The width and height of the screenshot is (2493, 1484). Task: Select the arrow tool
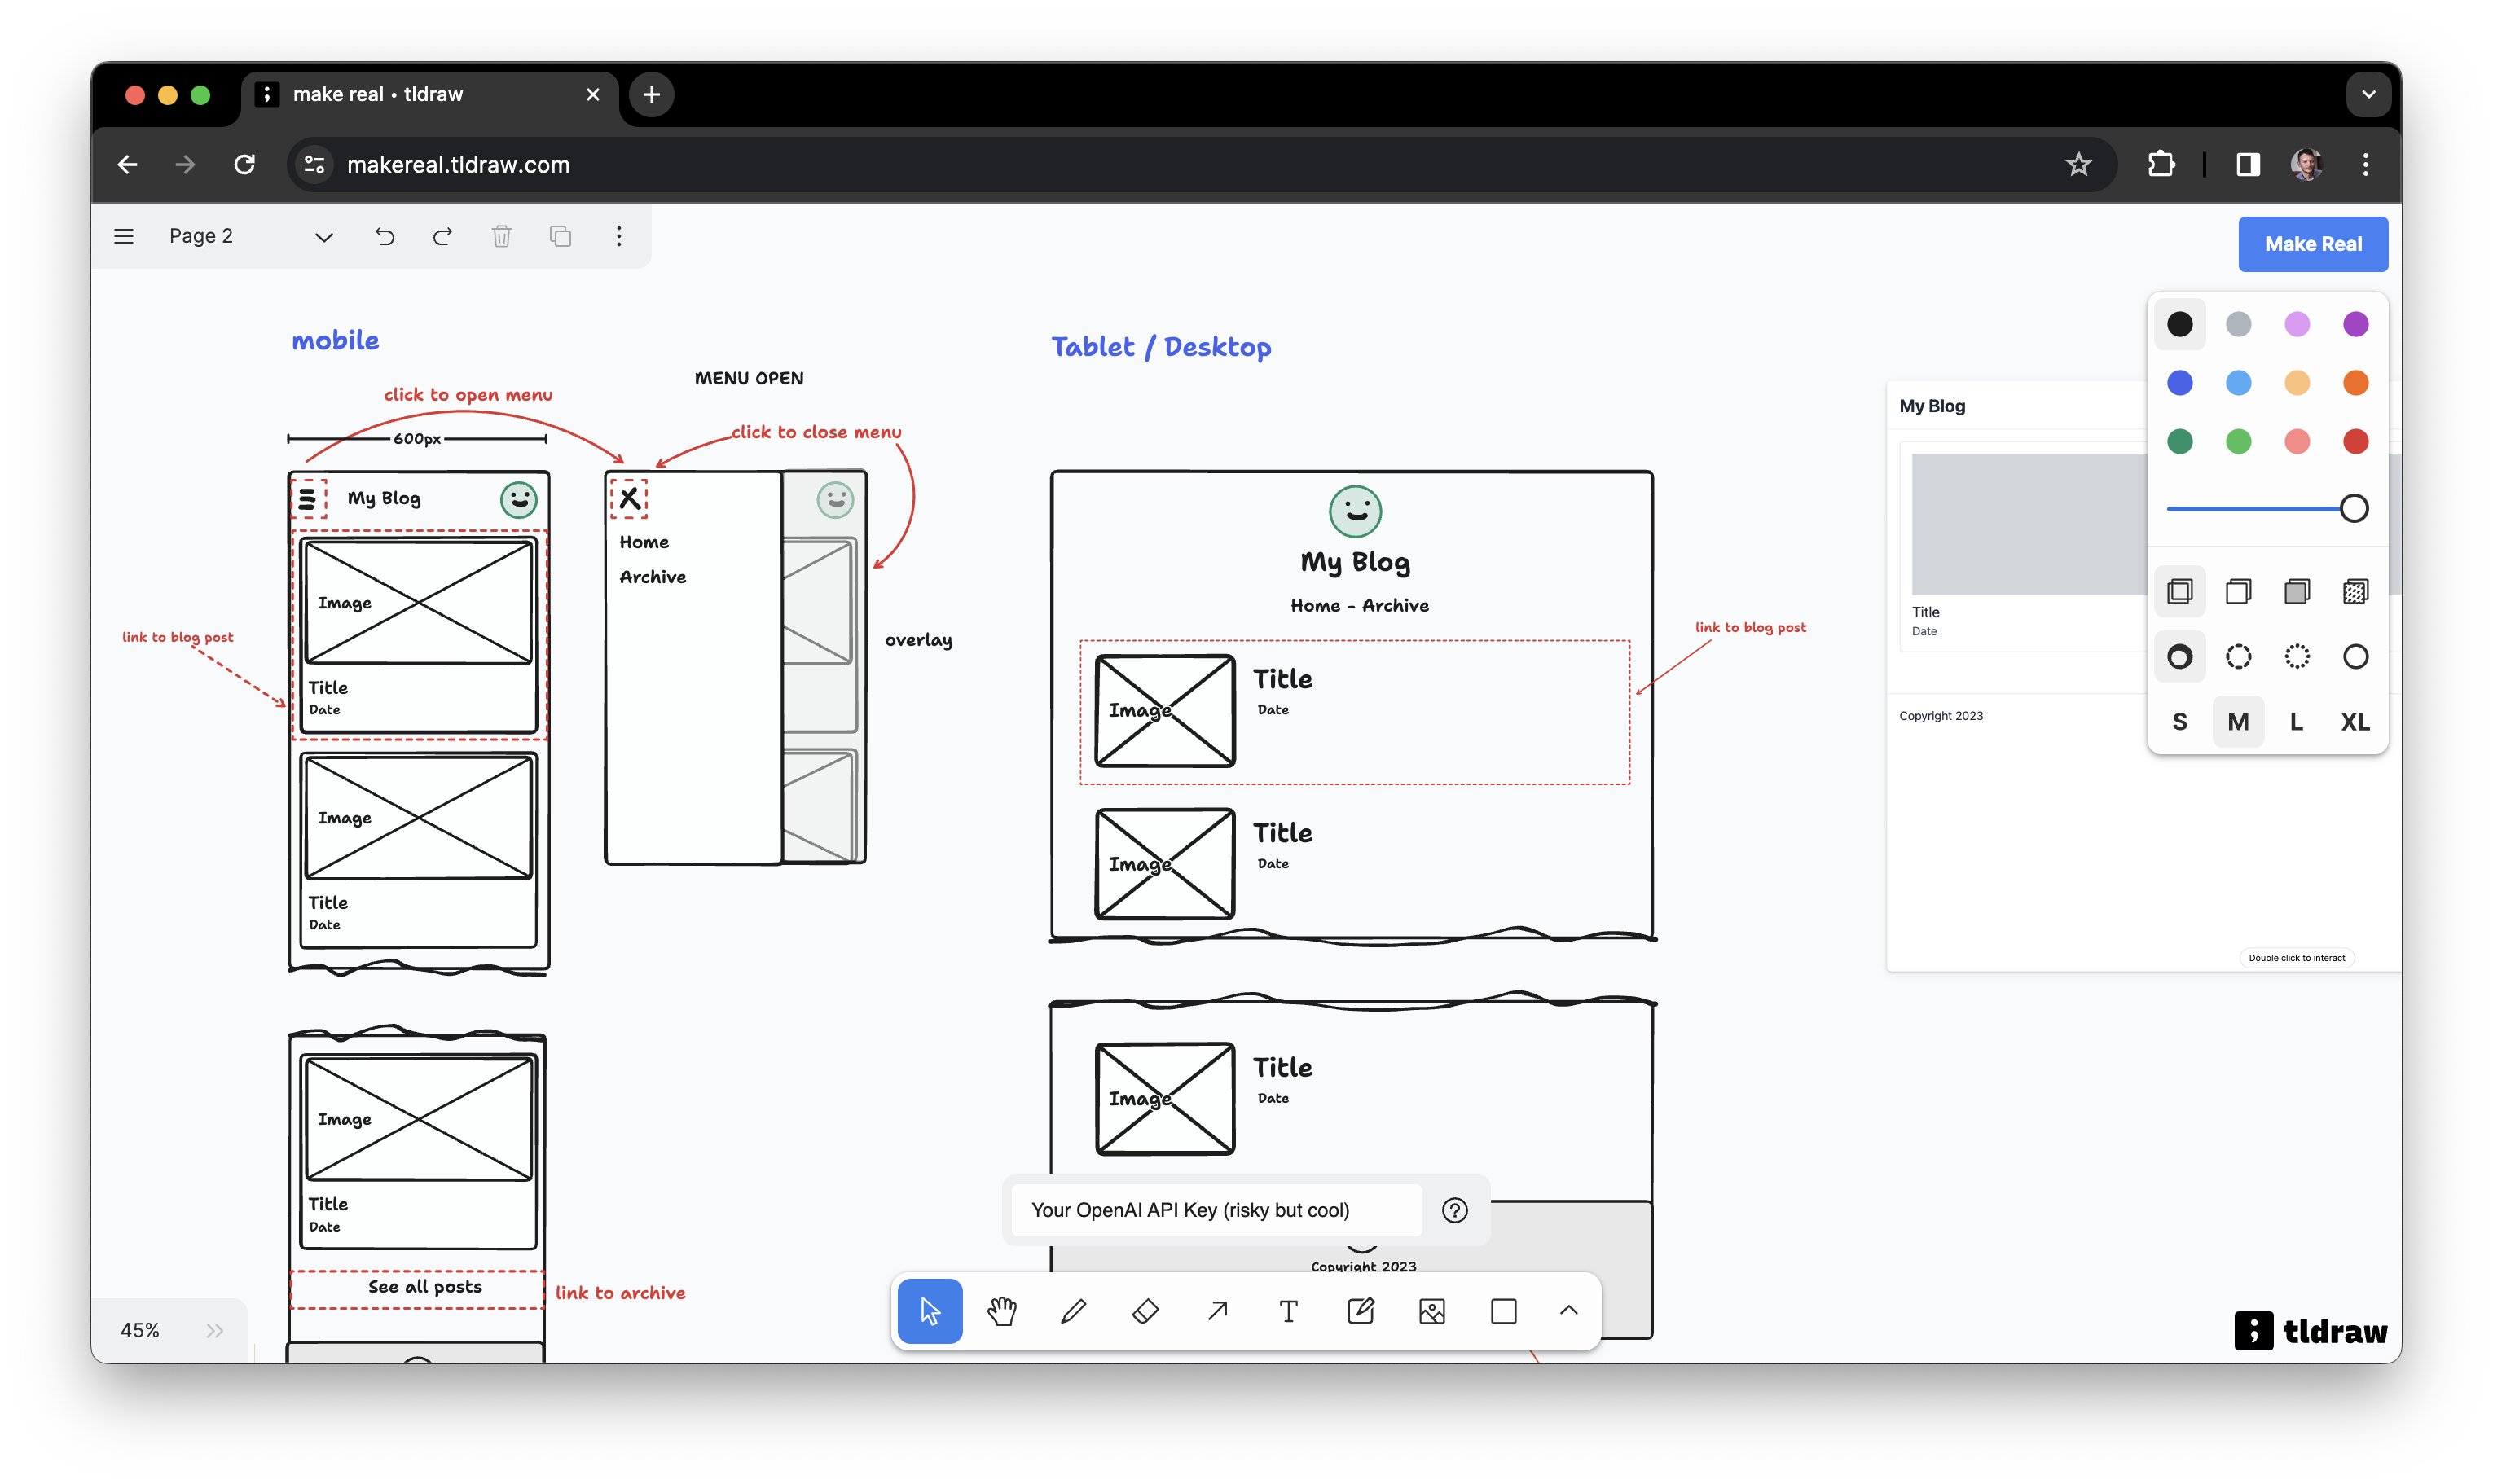[x=1217, y=1310]
